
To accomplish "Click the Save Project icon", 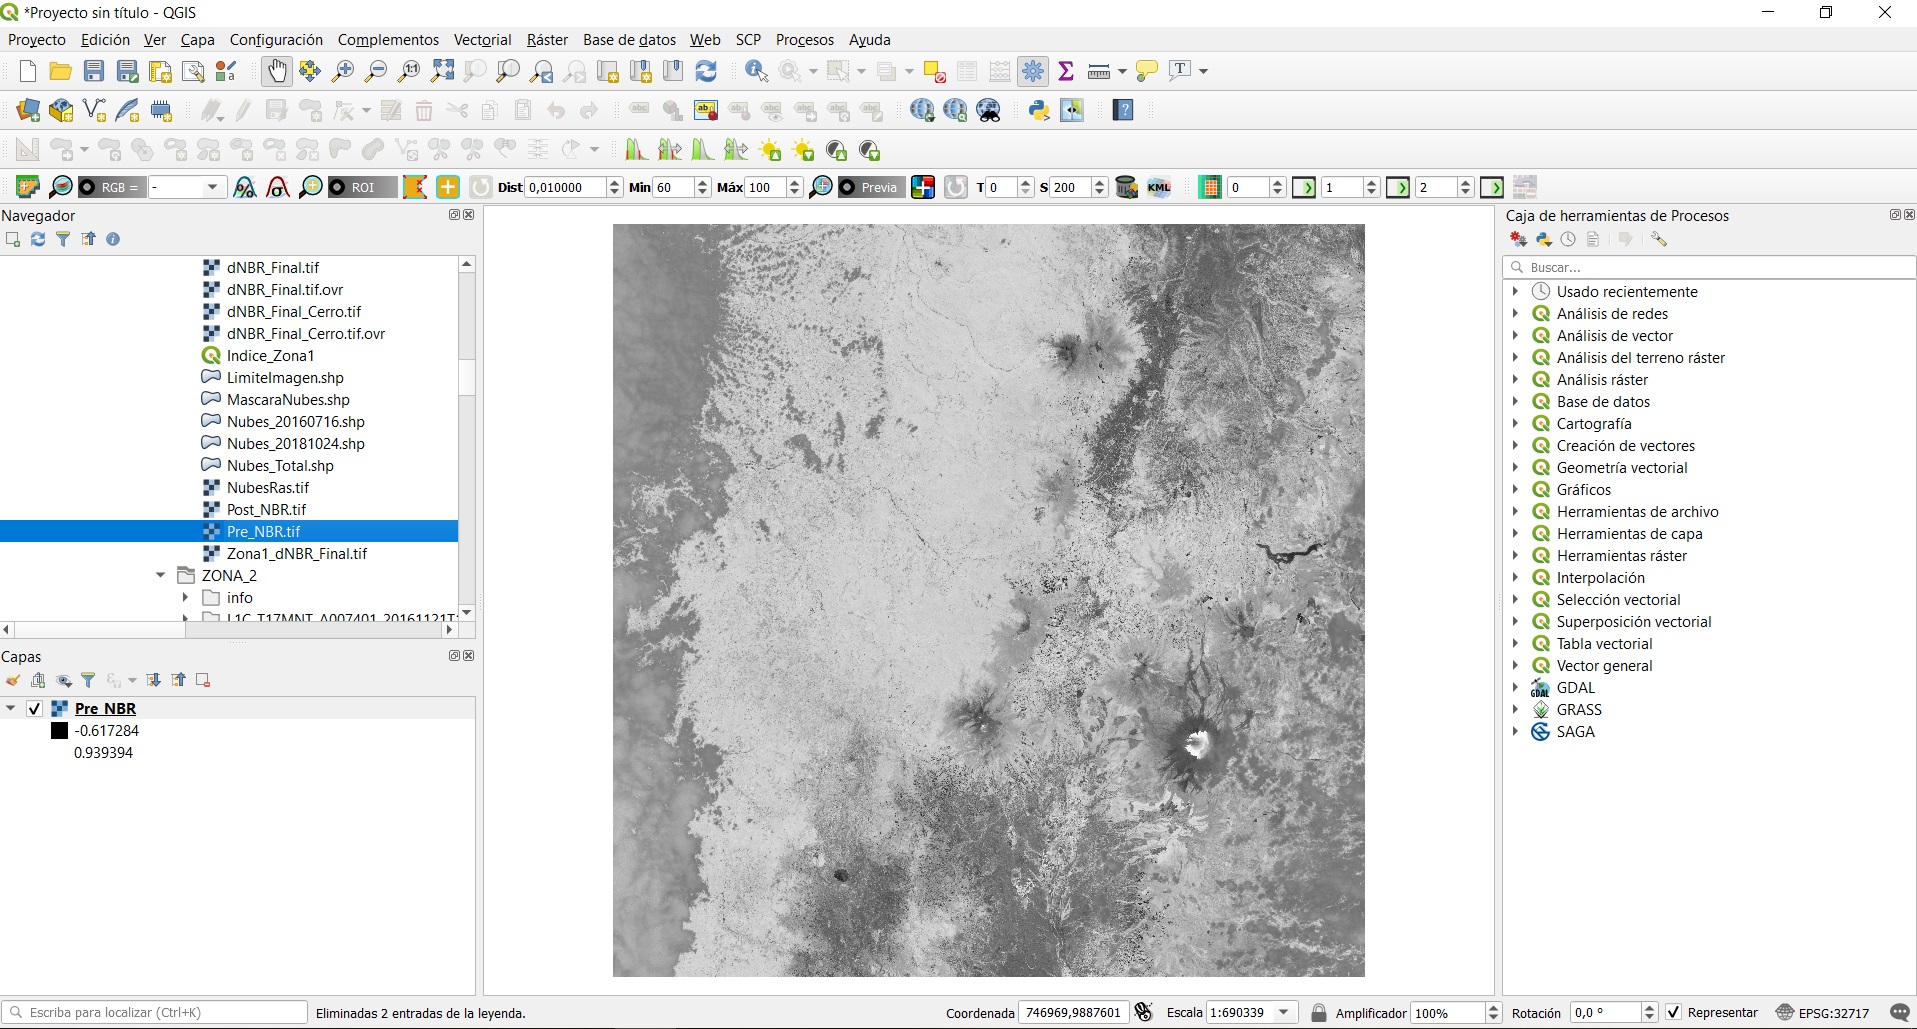I will click(94, 71).
